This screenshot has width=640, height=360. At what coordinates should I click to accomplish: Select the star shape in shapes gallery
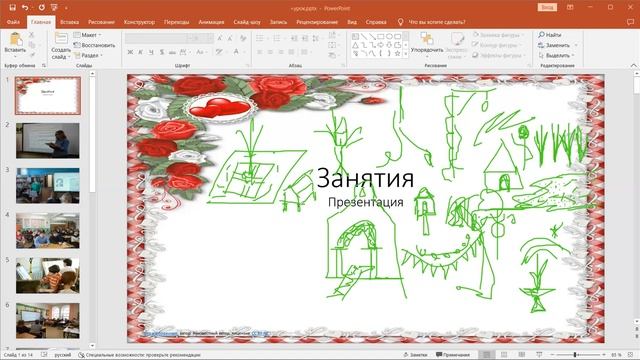[x=397, y=53]
